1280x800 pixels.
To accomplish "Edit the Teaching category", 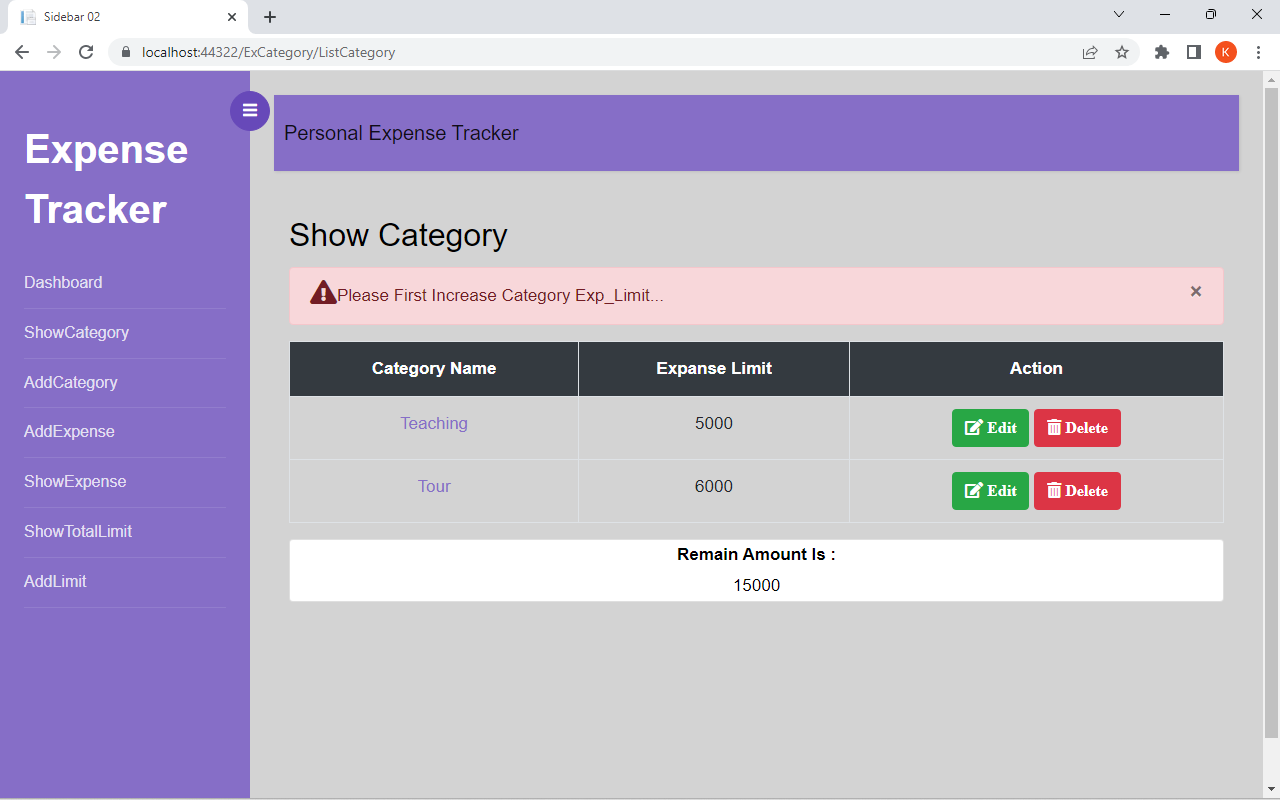I will (x=990, y=428).
